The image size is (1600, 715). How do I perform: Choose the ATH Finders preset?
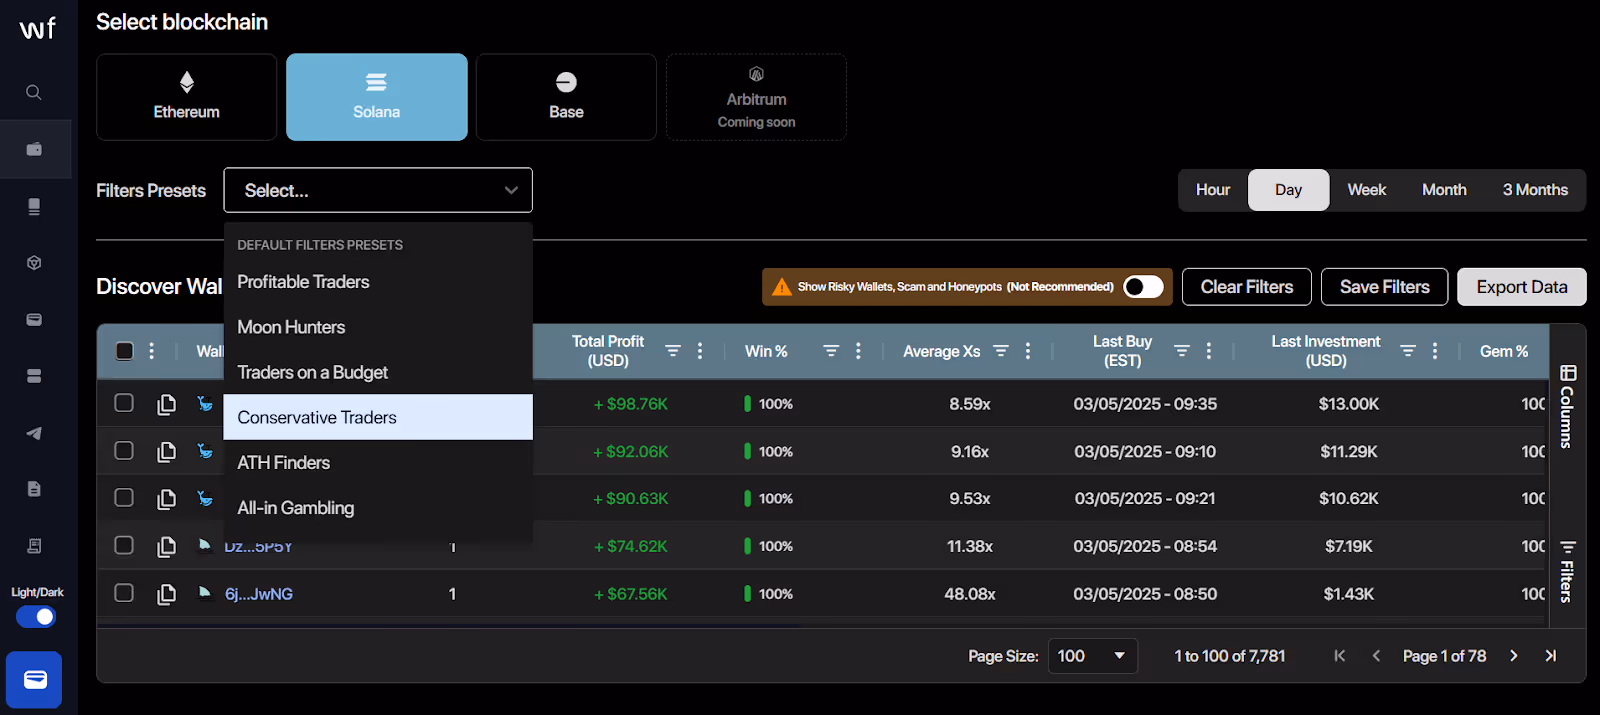click(378, 462)
